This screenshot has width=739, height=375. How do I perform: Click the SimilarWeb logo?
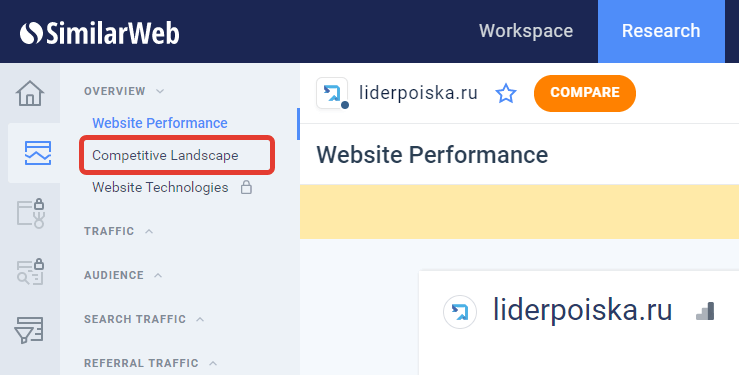99,33
